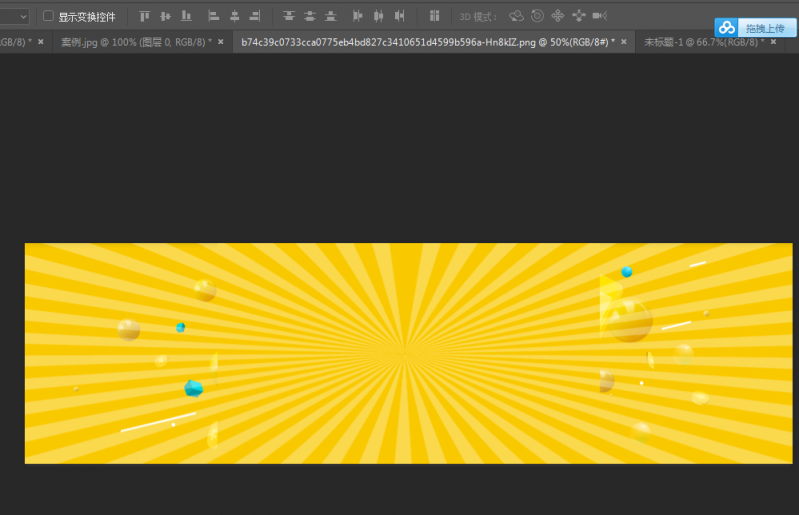This screenshot has height=515, width=799.
Task: Click the align left edges icon
Action: click(213, 16)
